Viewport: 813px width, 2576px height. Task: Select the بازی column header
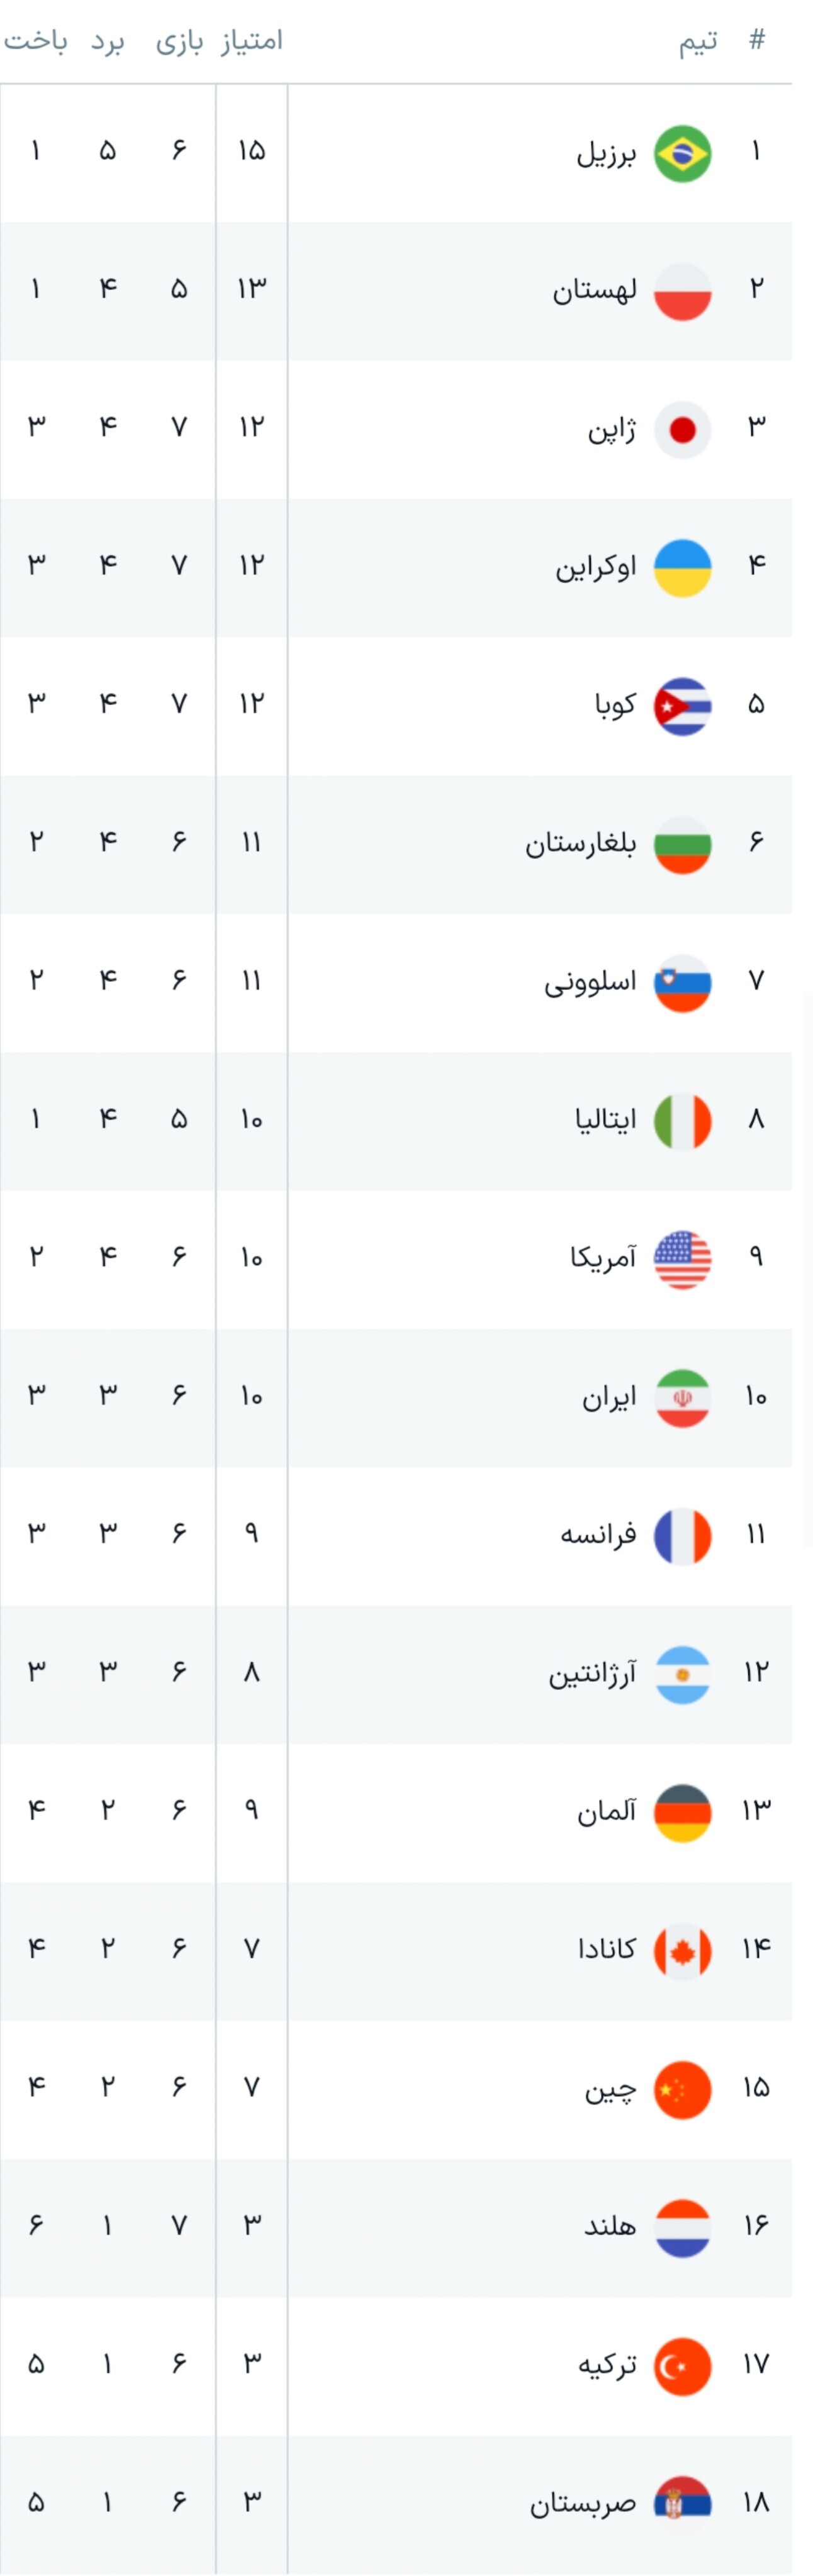[x=180, y=42]
